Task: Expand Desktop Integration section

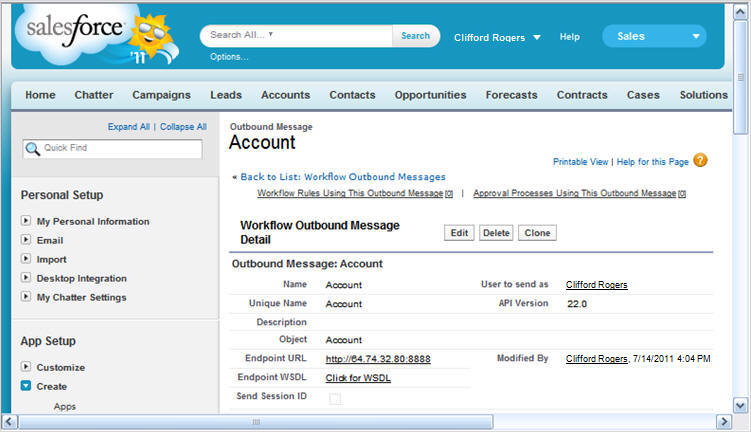Action: coord(26,277)
